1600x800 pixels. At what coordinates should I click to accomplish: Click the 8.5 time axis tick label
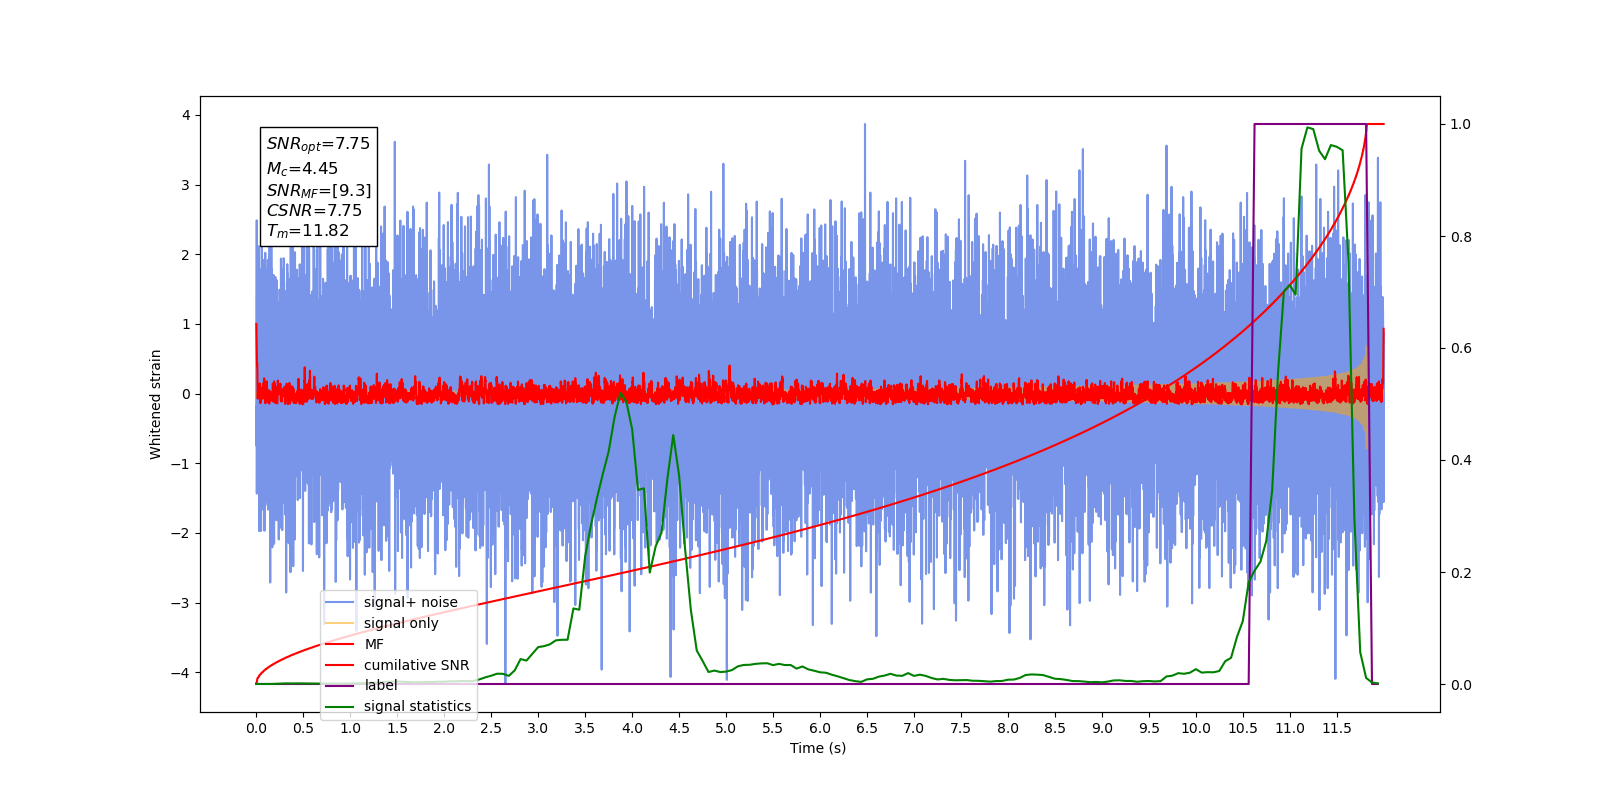1055,728
